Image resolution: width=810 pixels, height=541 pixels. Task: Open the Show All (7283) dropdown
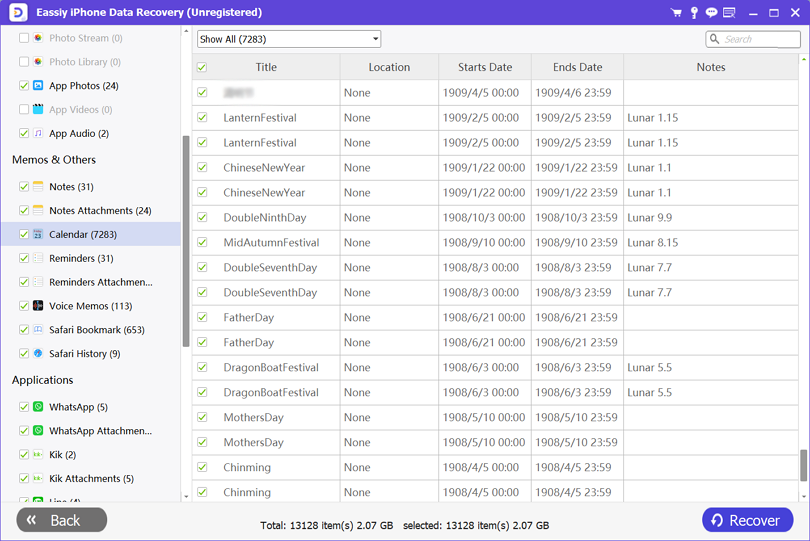click(289, 39)
